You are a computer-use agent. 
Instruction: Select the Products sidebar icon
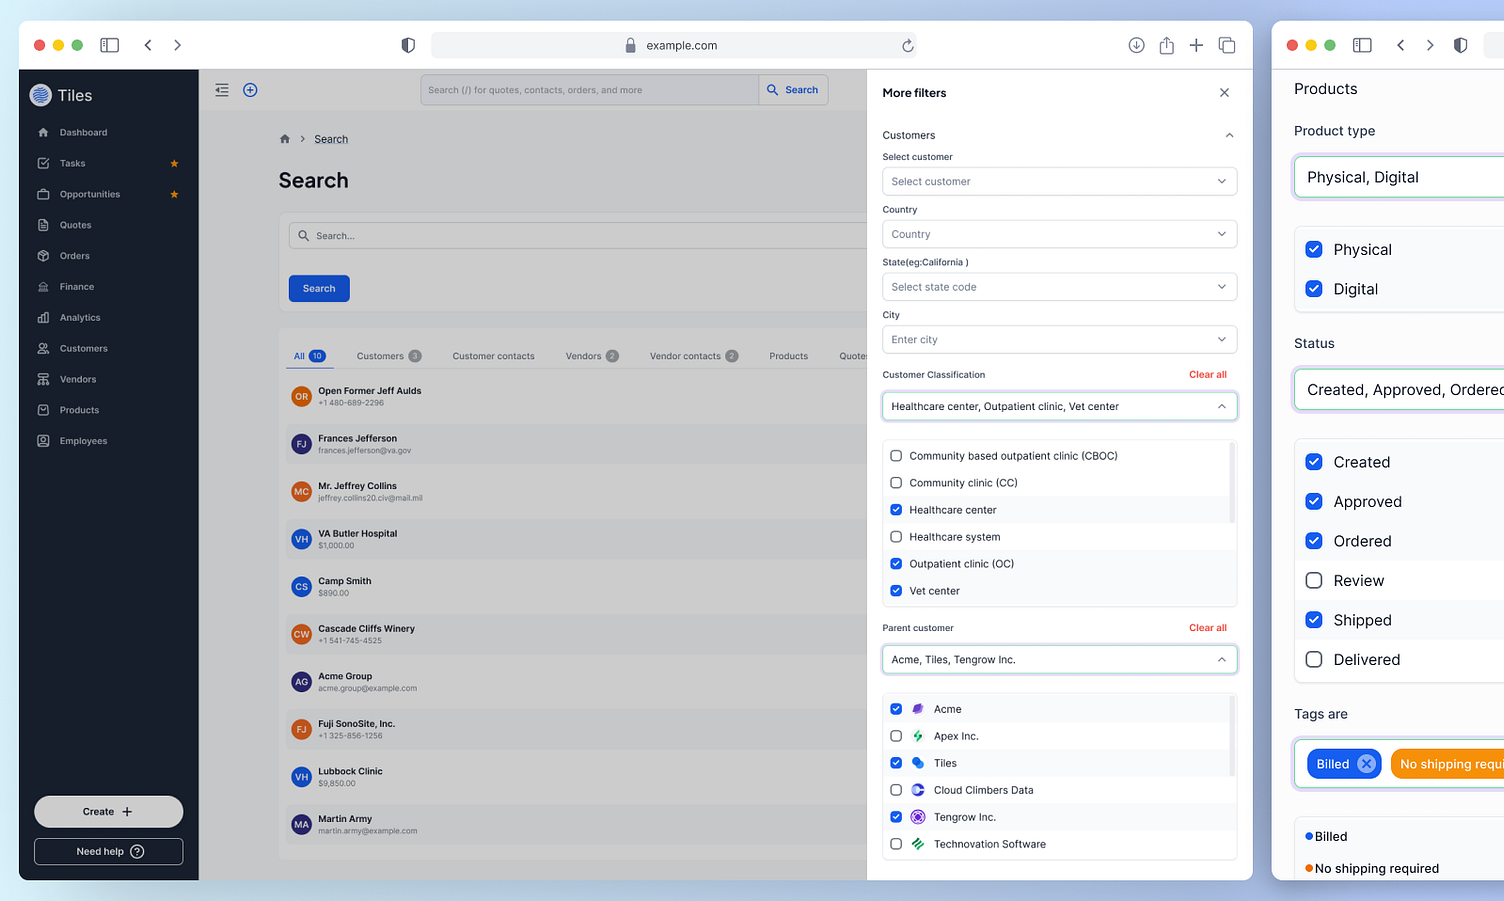tap(44, 409)
